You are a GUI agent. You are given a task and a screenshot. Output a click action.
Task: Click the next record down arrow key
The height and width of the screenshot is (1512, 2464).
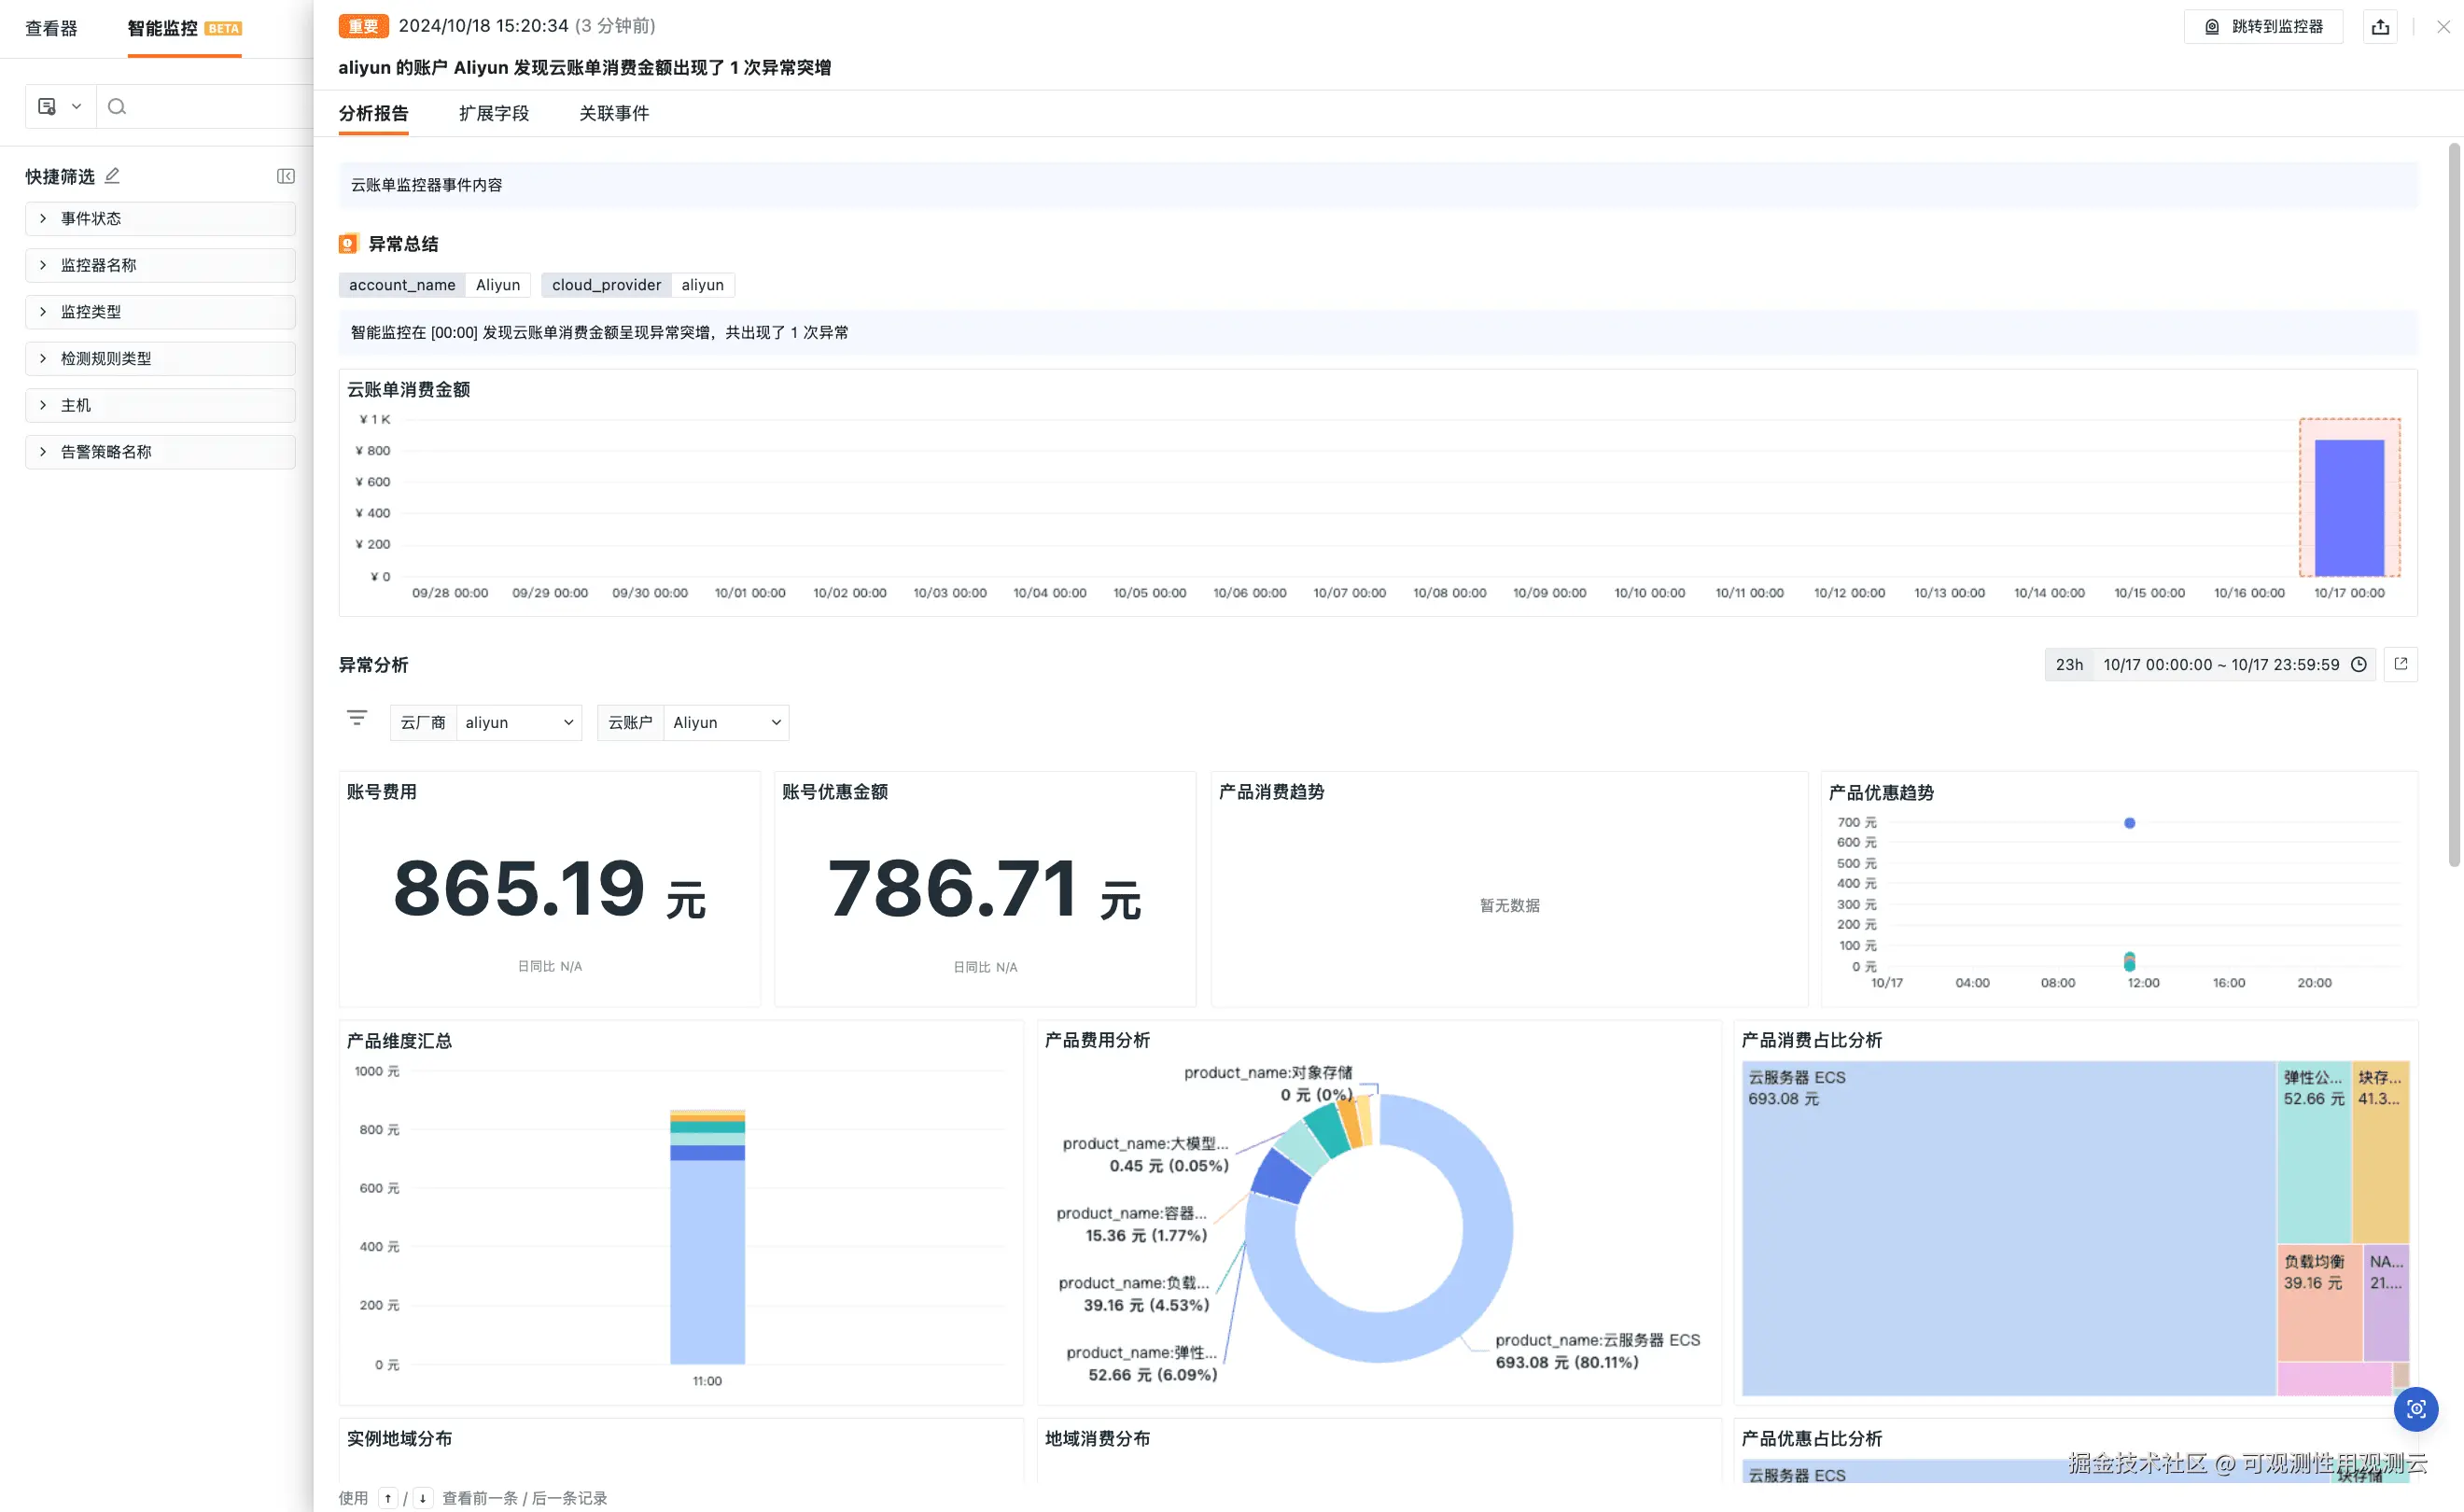tap(423, 1497)
